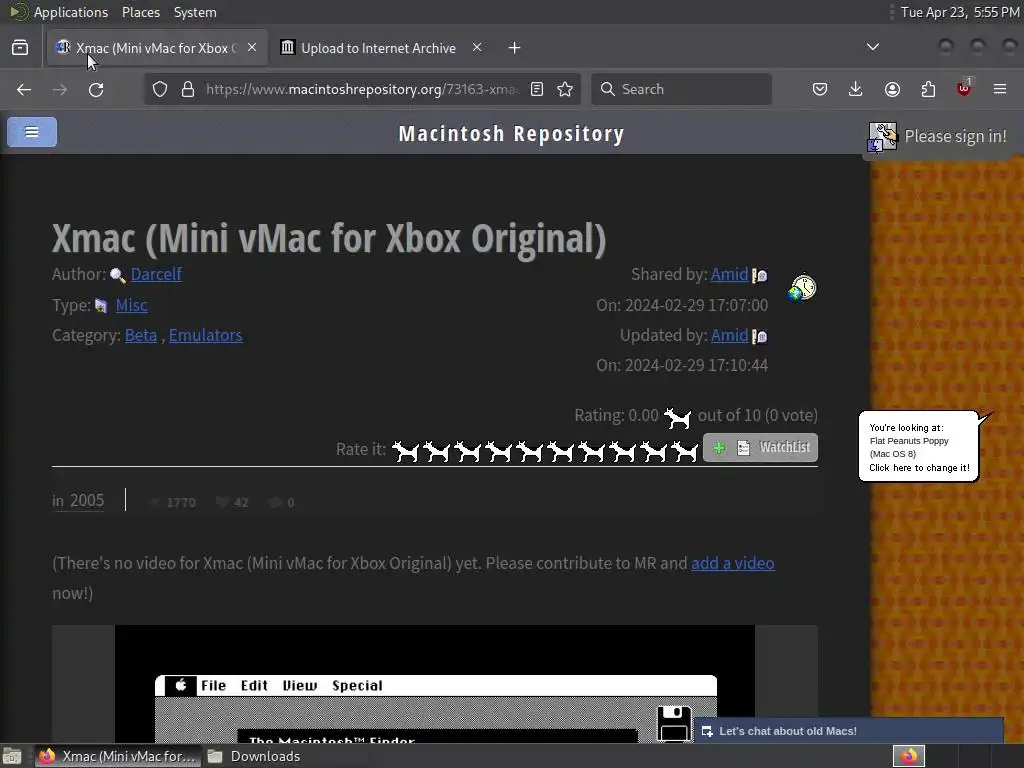Open the Firefox account icon
1024x768 pixels.
[892, 89]
